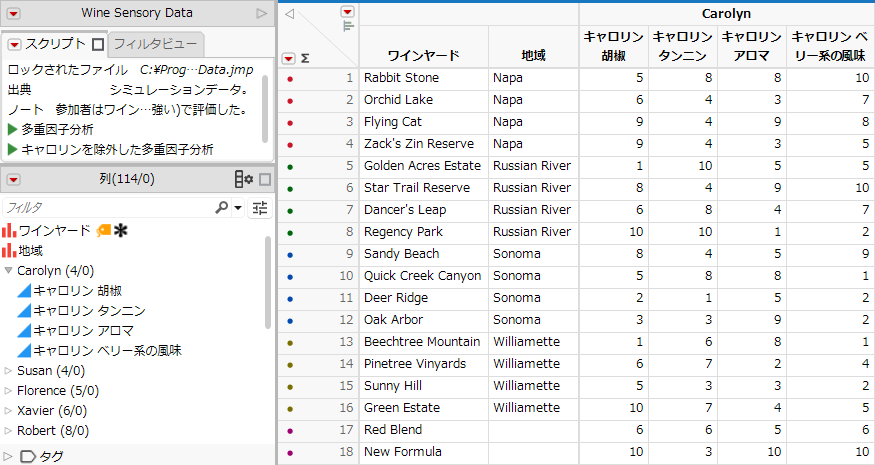Click the Σ summary icon

[x=305, y=58]
